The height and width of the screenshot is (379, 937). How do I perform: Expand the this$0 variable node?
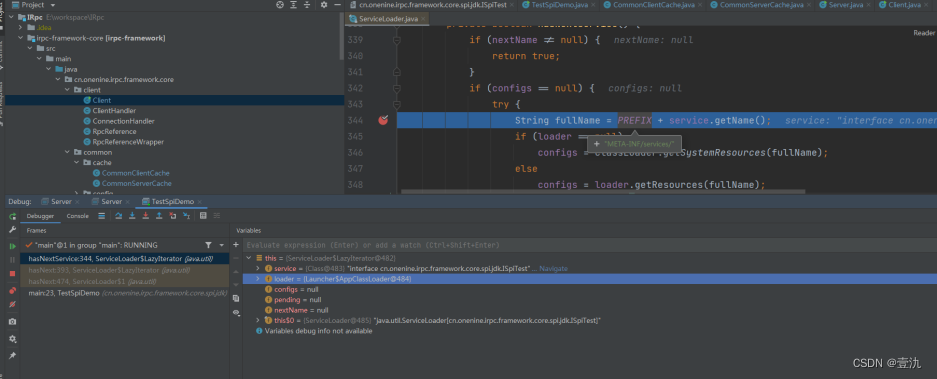(x=258, y=320)
